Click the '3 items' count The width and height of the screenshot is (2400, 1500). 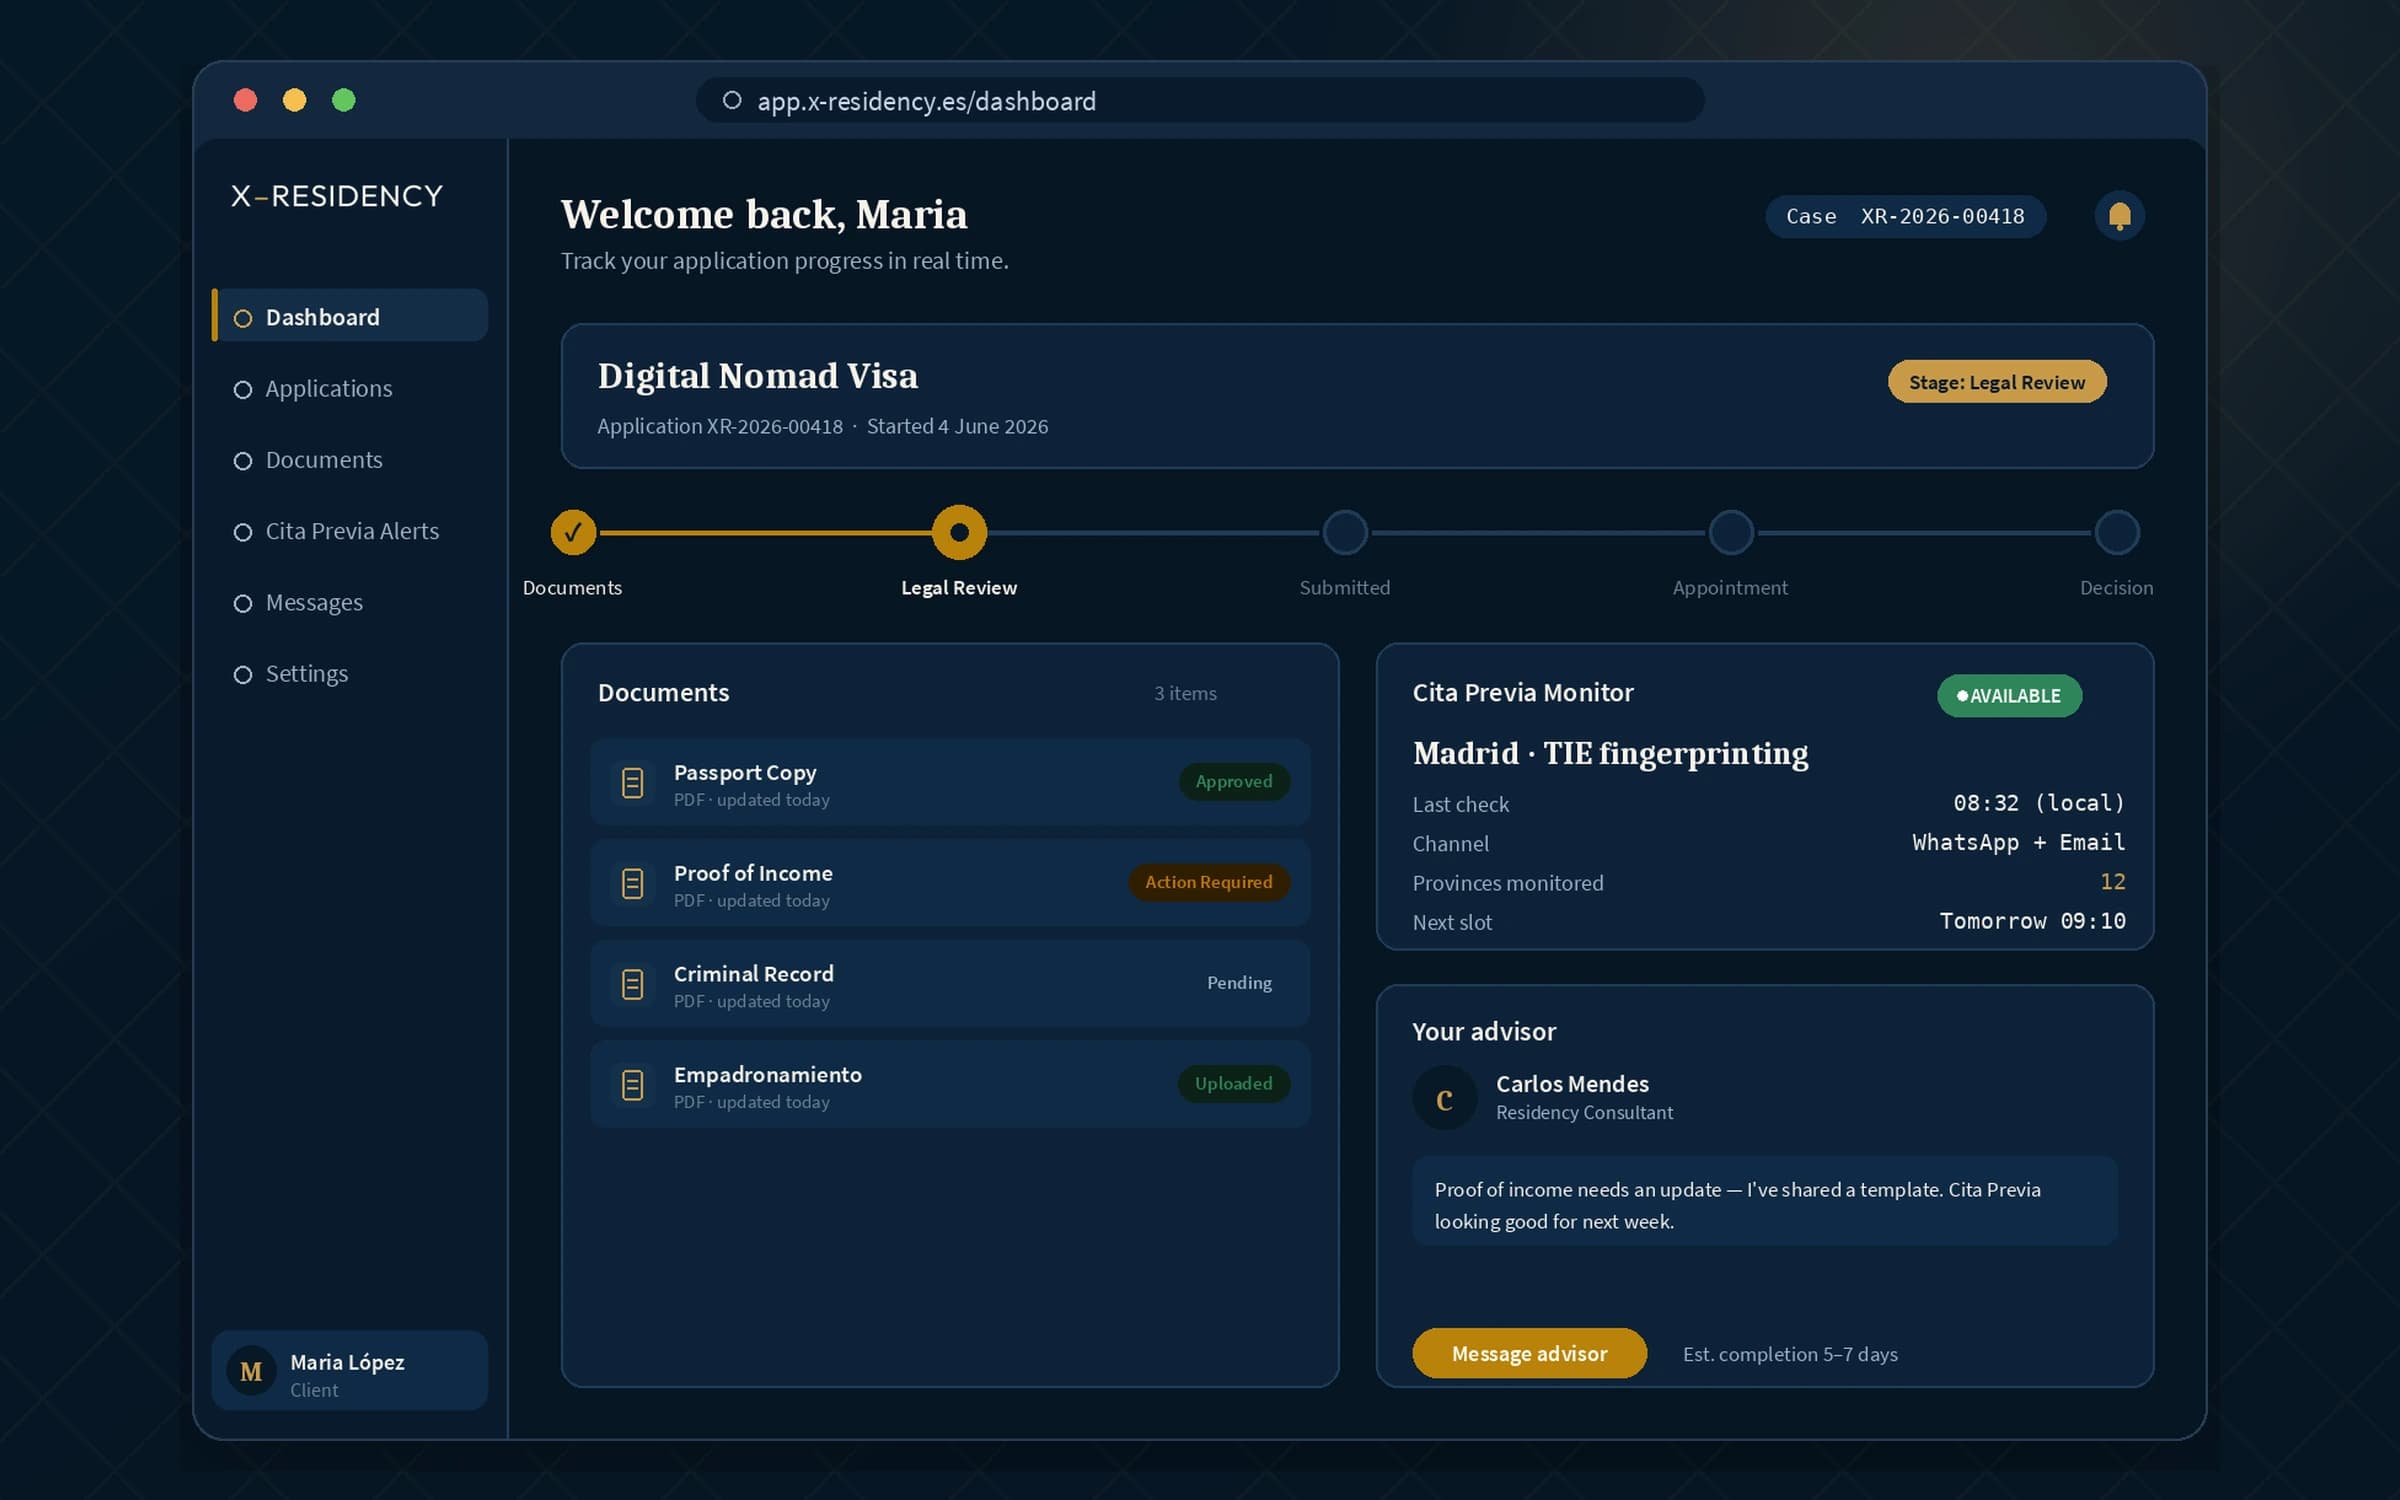(1185, 693)
